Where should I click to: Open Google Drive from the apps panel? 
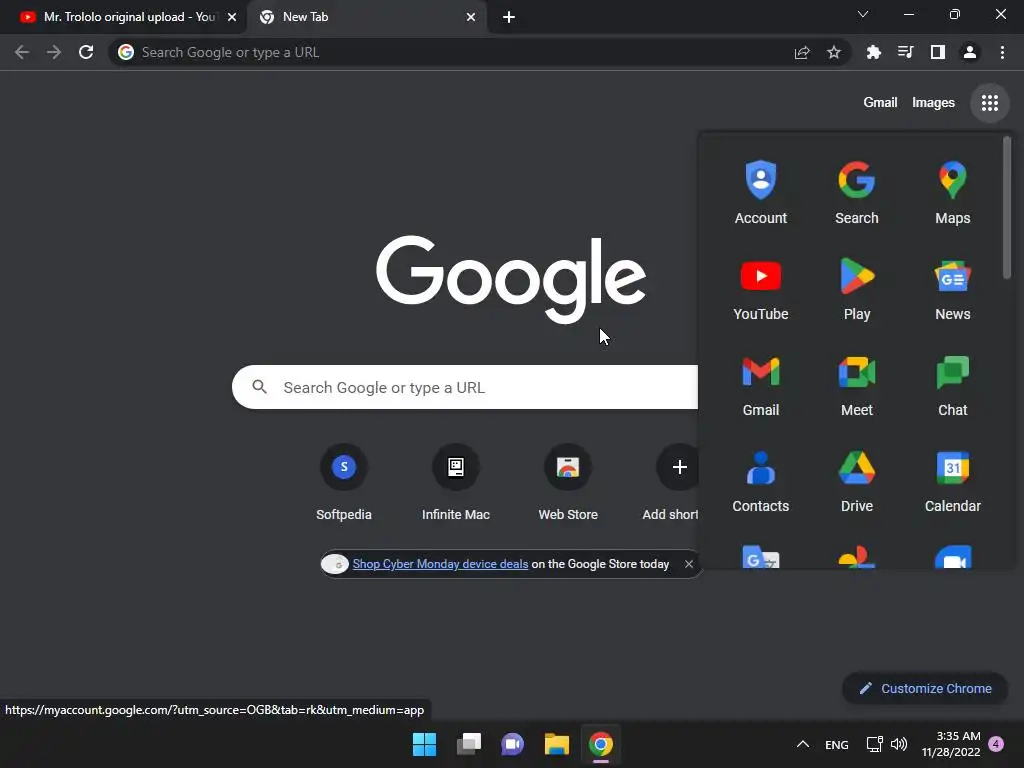(856, 481)
